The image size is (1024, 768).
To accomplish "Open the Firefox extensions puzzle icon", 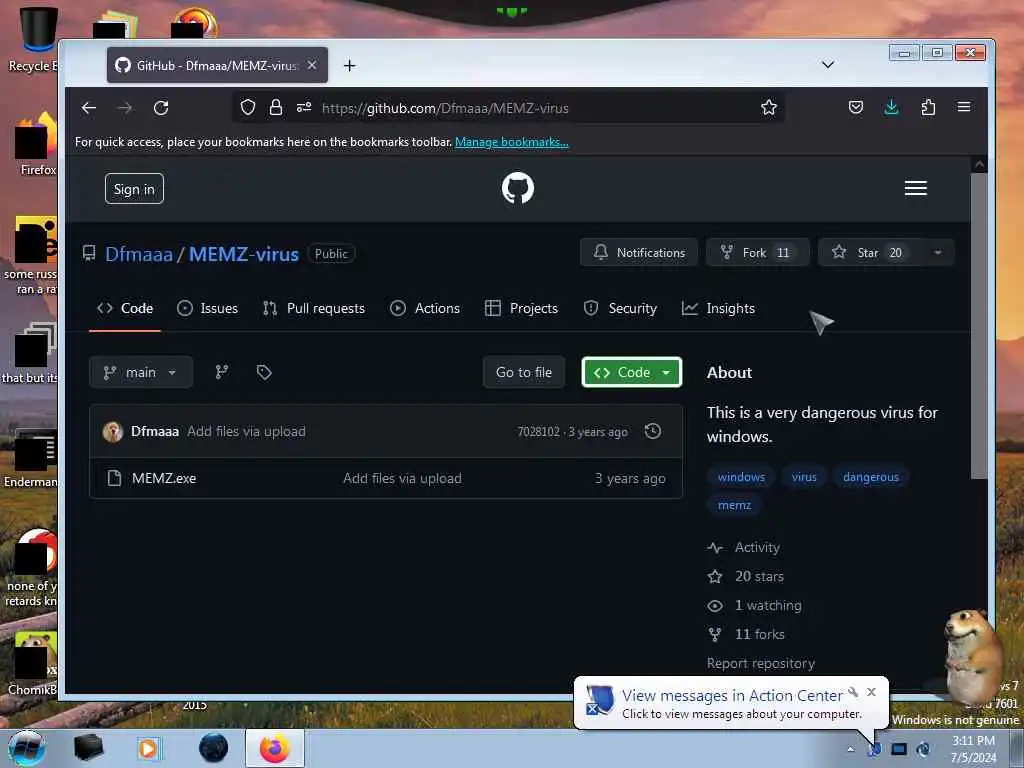I will point(928,107).
